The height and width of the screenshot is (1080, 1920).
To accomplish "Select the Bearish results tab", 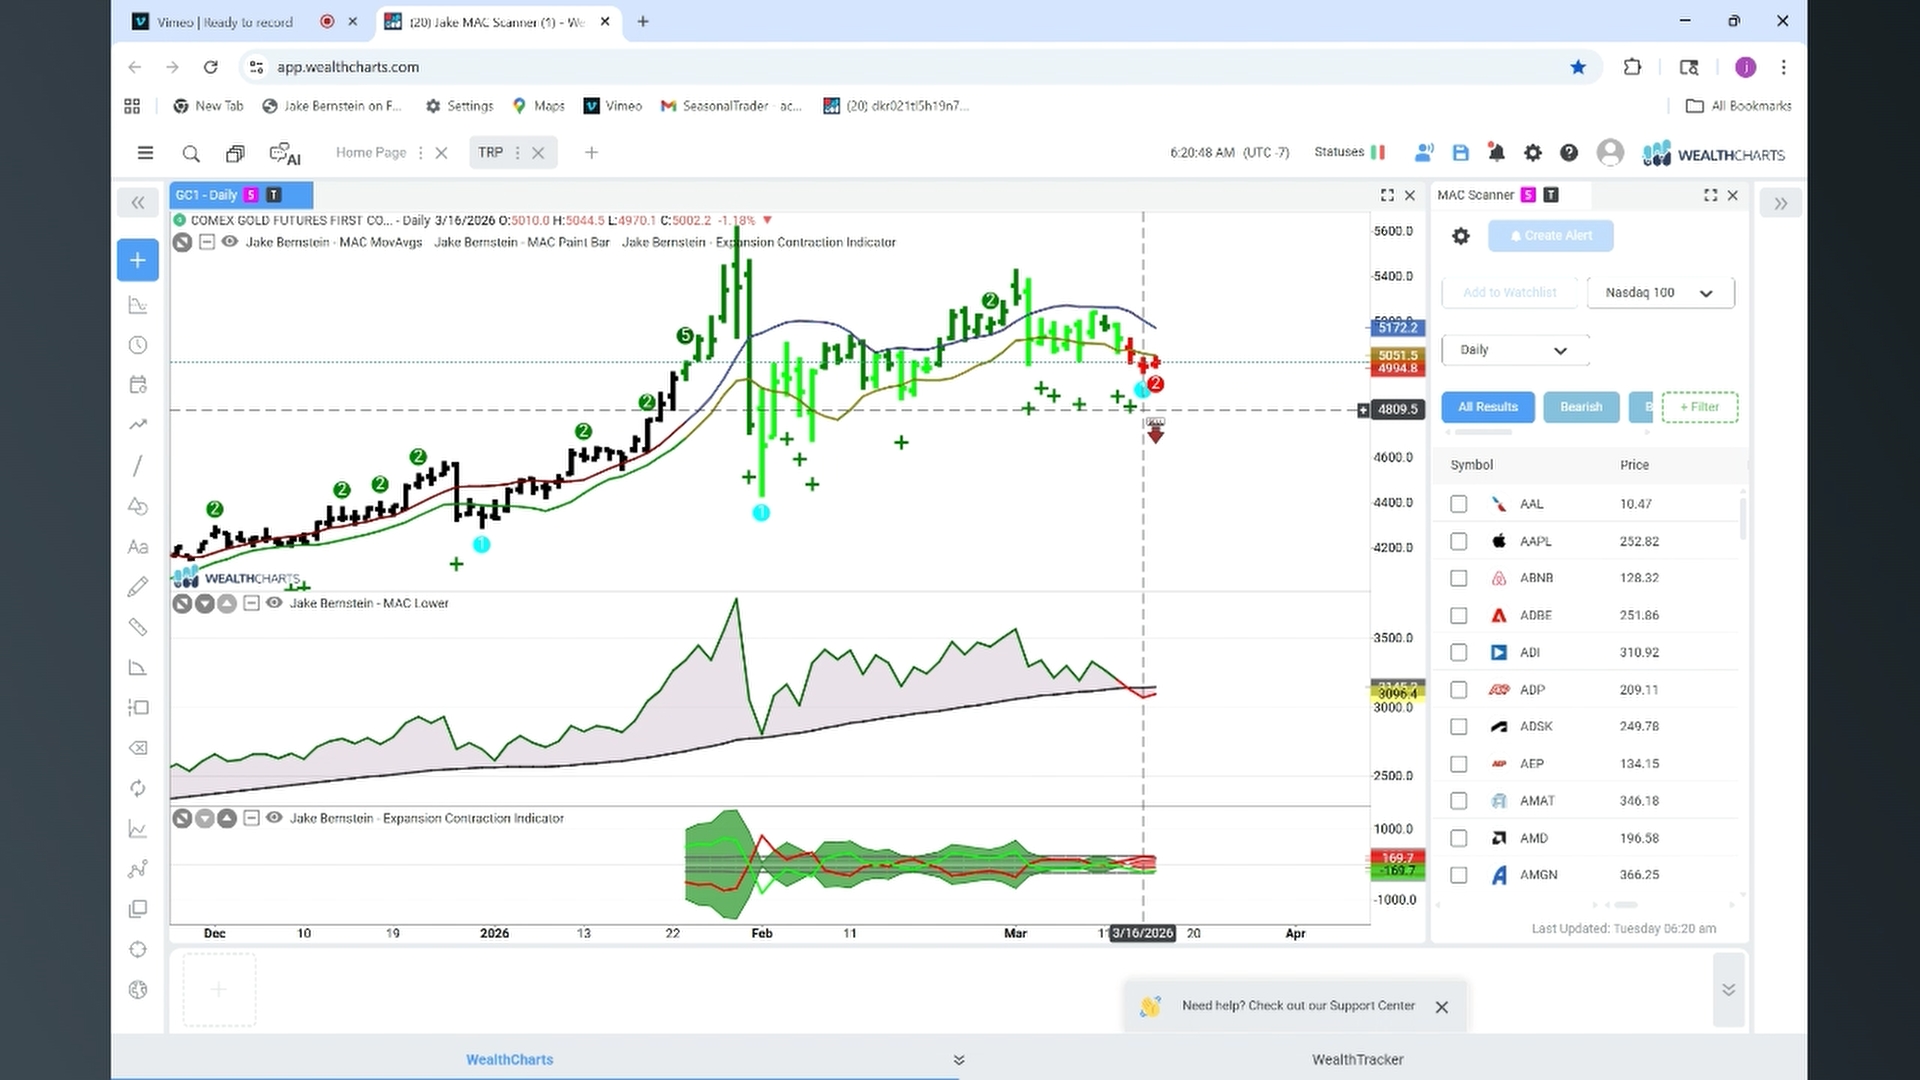I will pyautogui.click(x=1581, y=407).
